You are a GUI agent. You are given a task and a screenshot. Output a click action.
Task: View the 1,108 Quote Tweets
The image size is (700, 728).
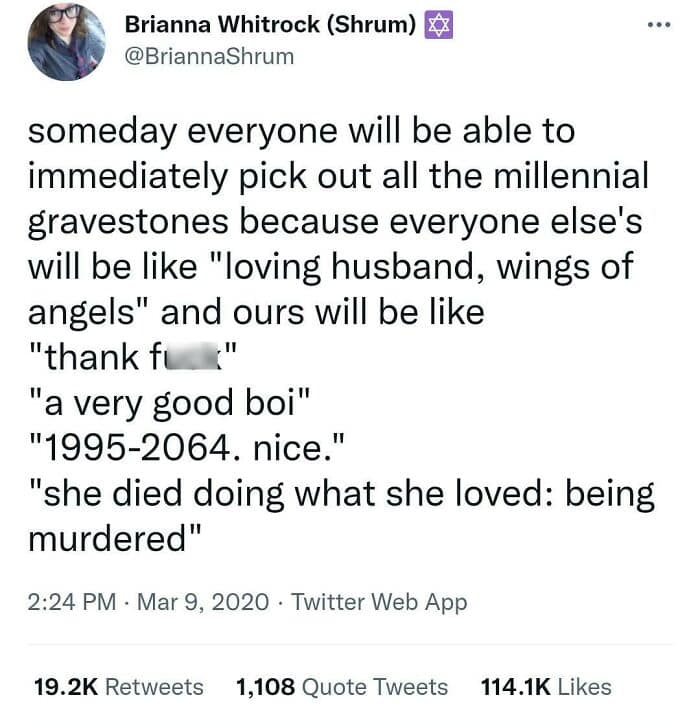point(341,687)
